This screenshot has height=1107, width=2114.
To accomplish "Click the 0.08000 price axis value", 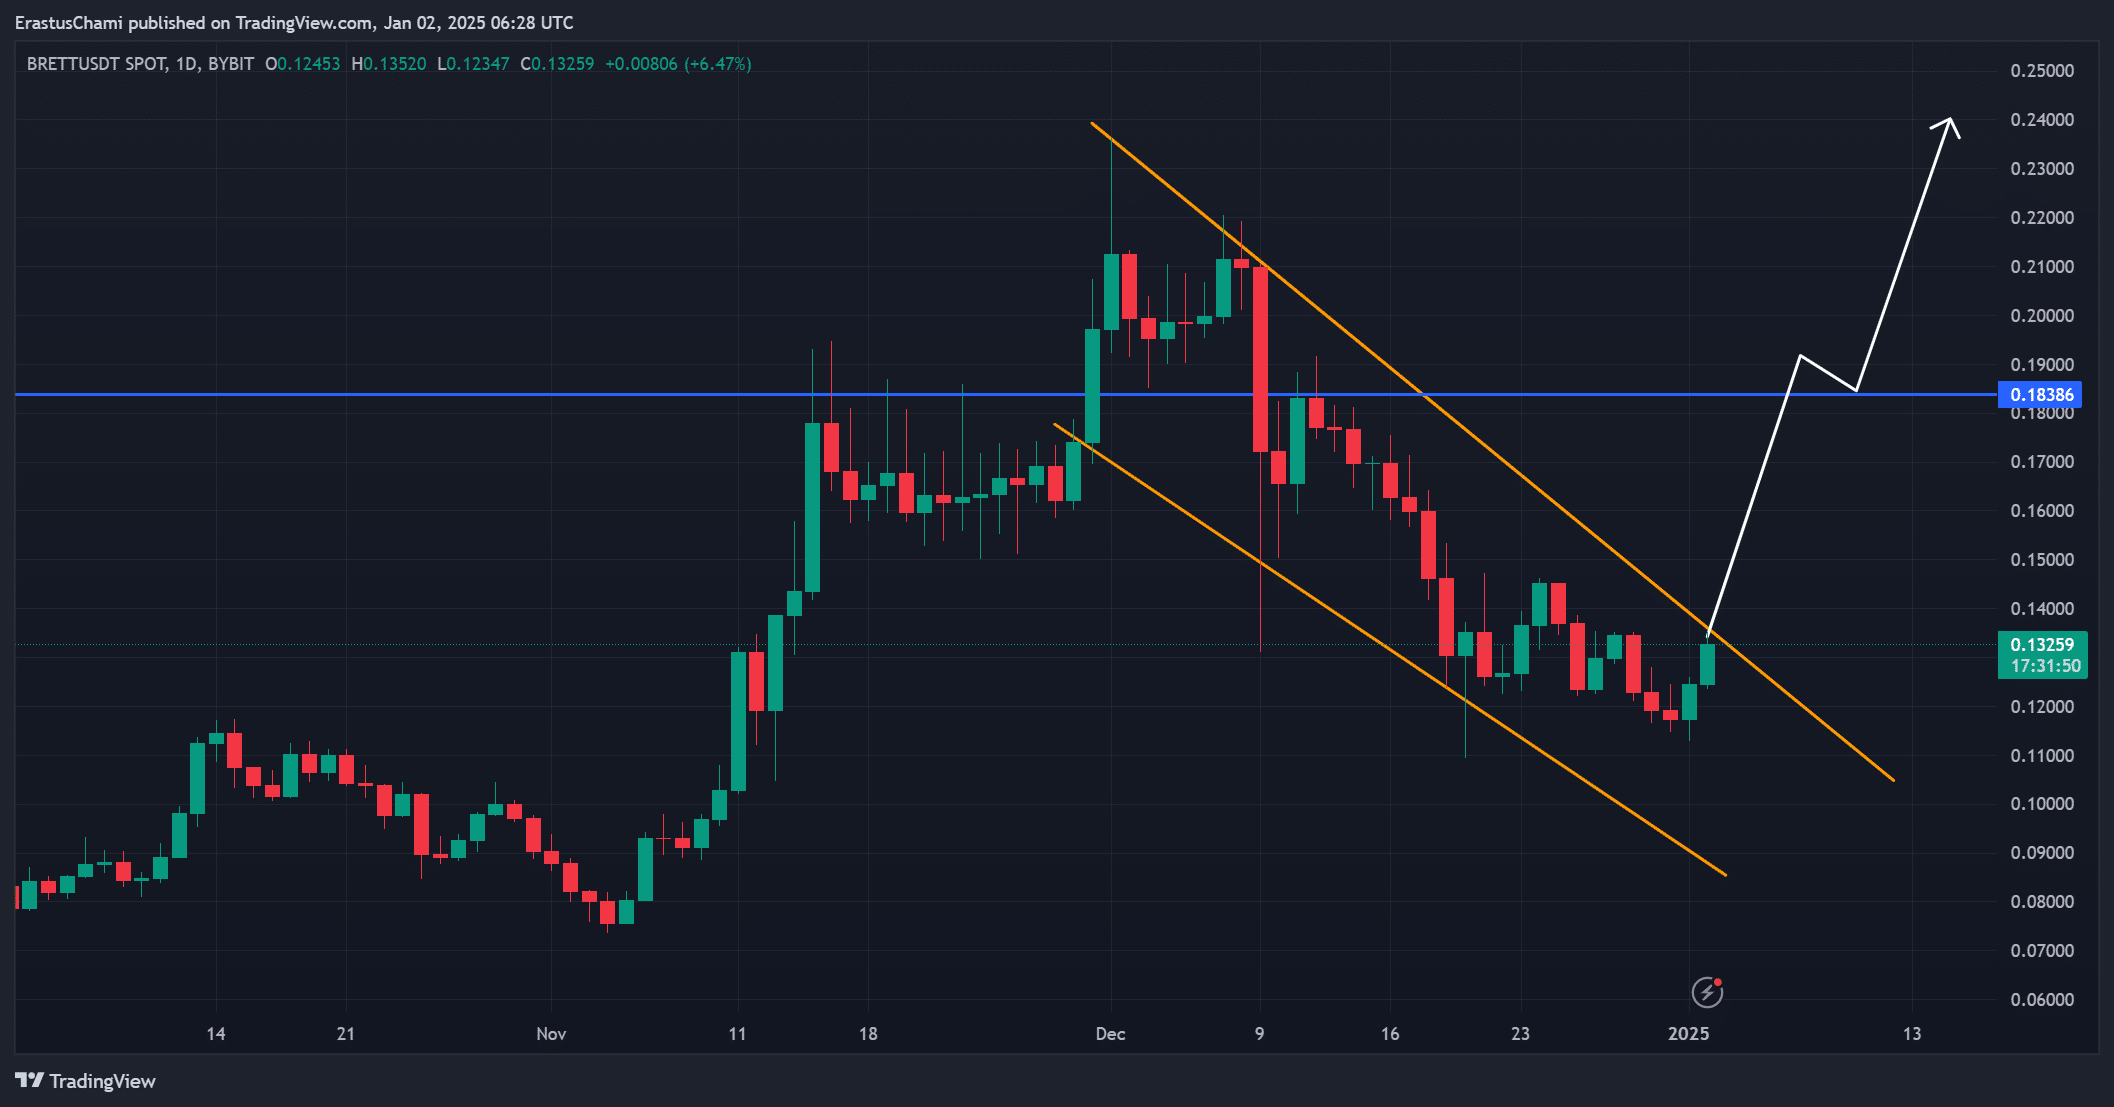I will click(2042, 902).
